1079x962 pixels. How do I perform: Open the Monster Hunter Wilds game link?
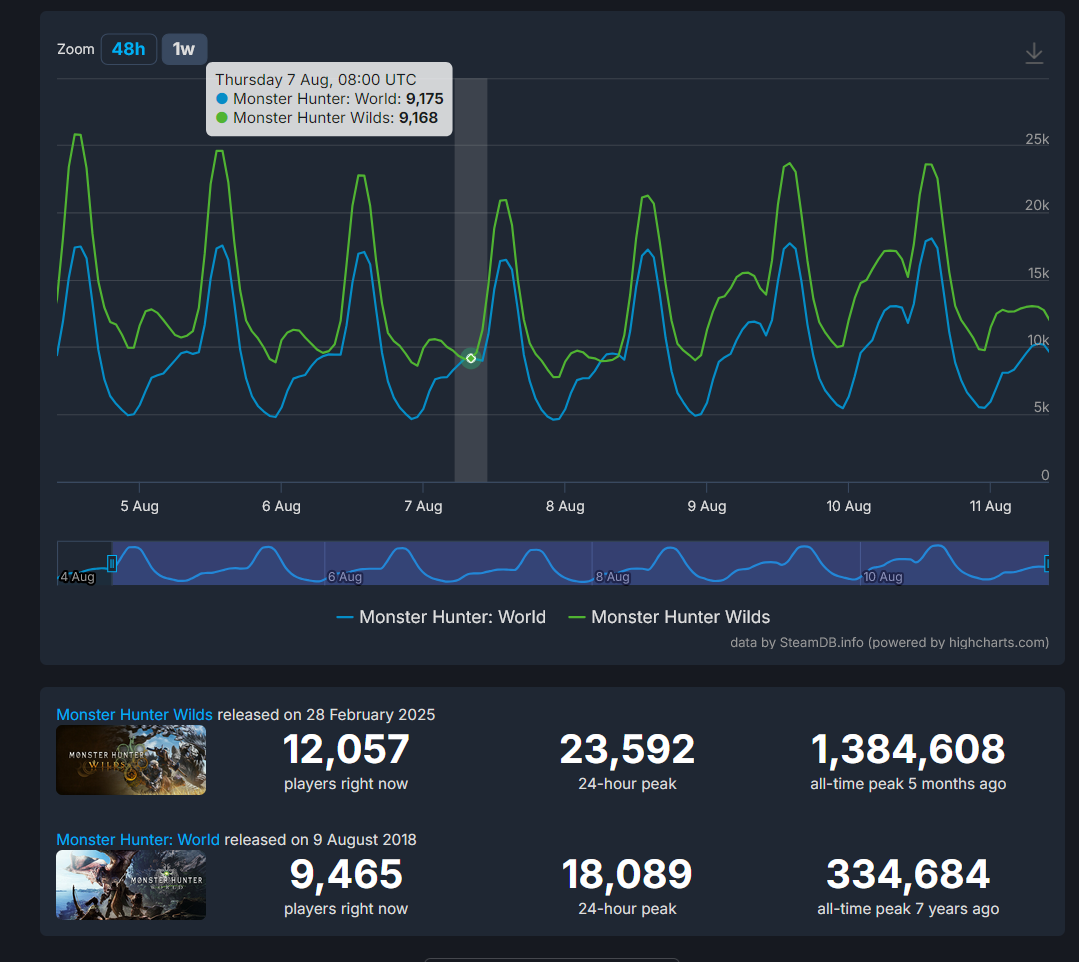click(x=134, y=714)
